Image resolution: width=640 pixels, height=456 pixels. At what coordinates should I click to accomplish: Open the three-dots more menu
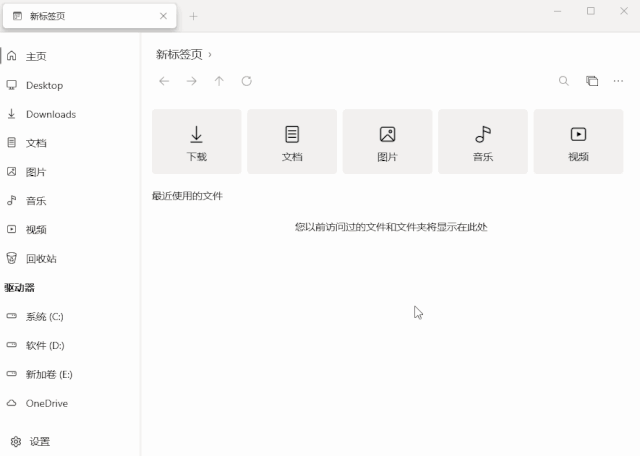pos(618,81)
